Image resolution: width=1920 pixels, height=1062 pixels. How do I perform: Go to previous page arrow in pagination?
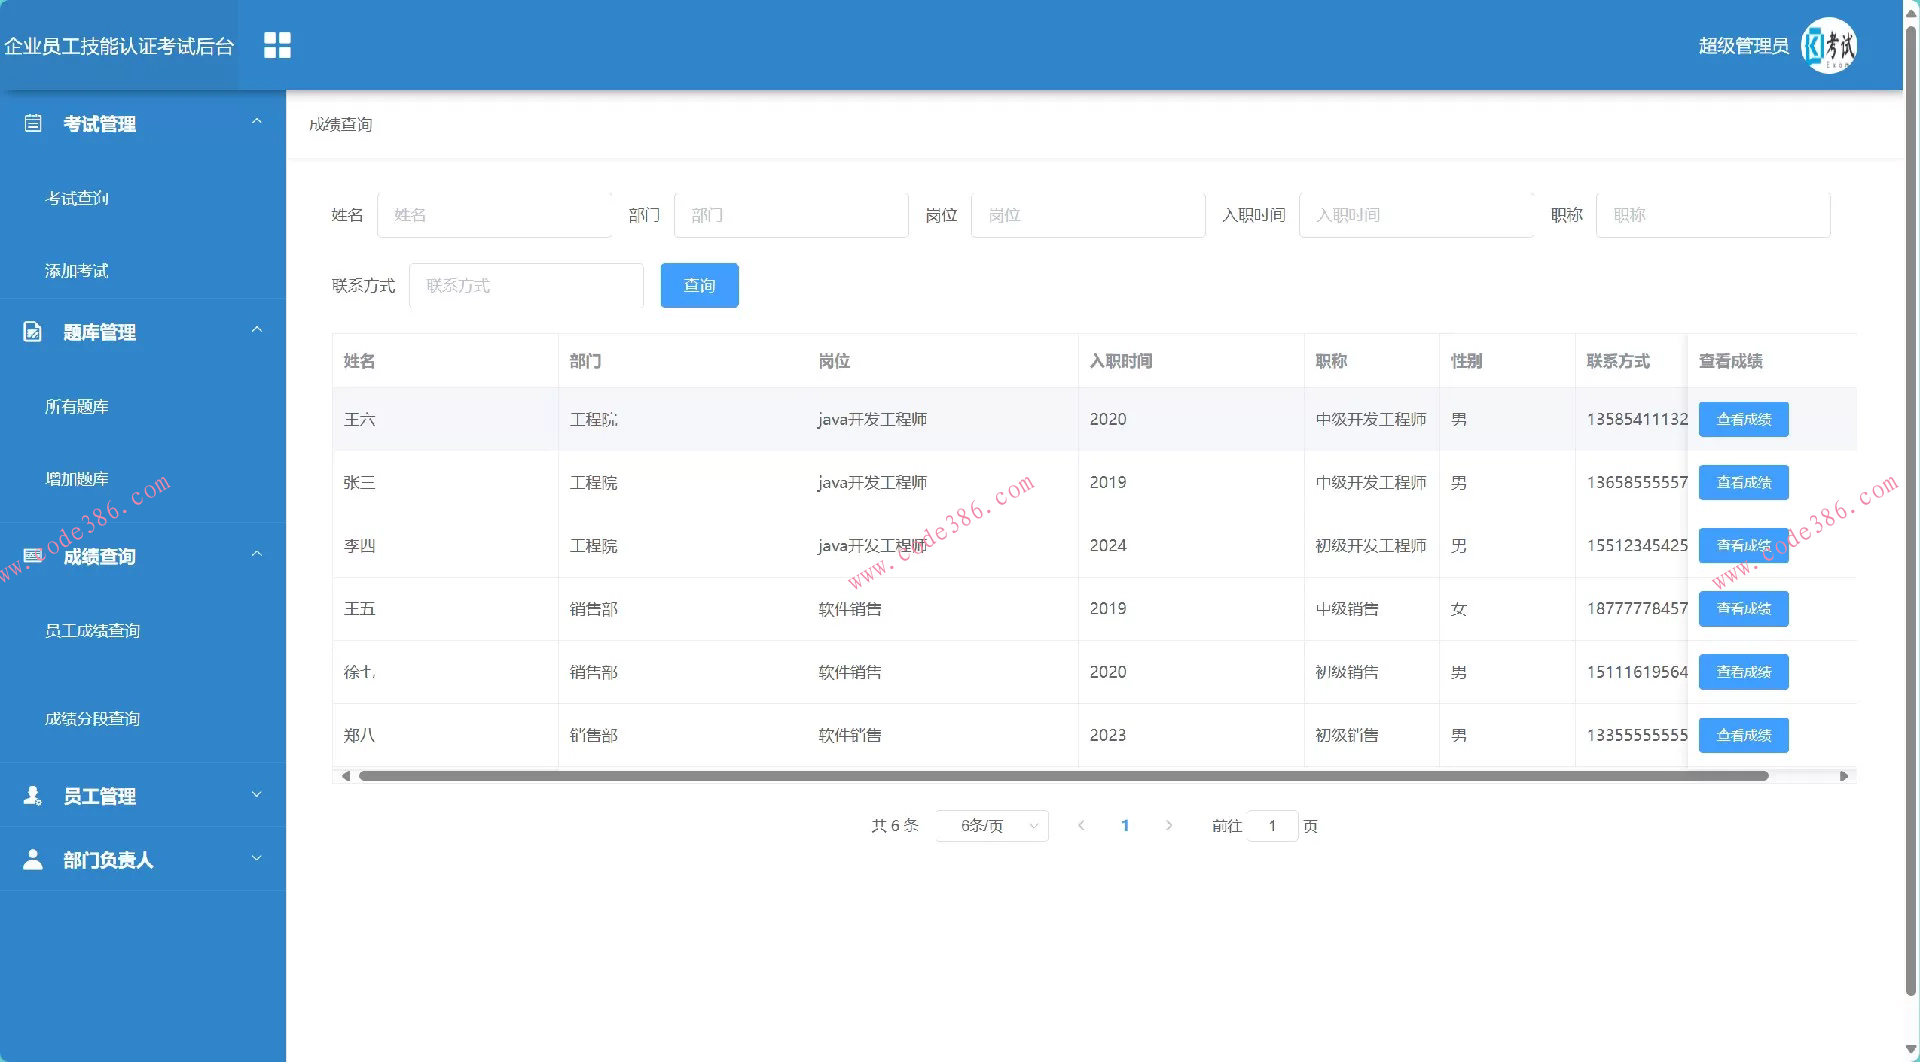point(1081,825)
